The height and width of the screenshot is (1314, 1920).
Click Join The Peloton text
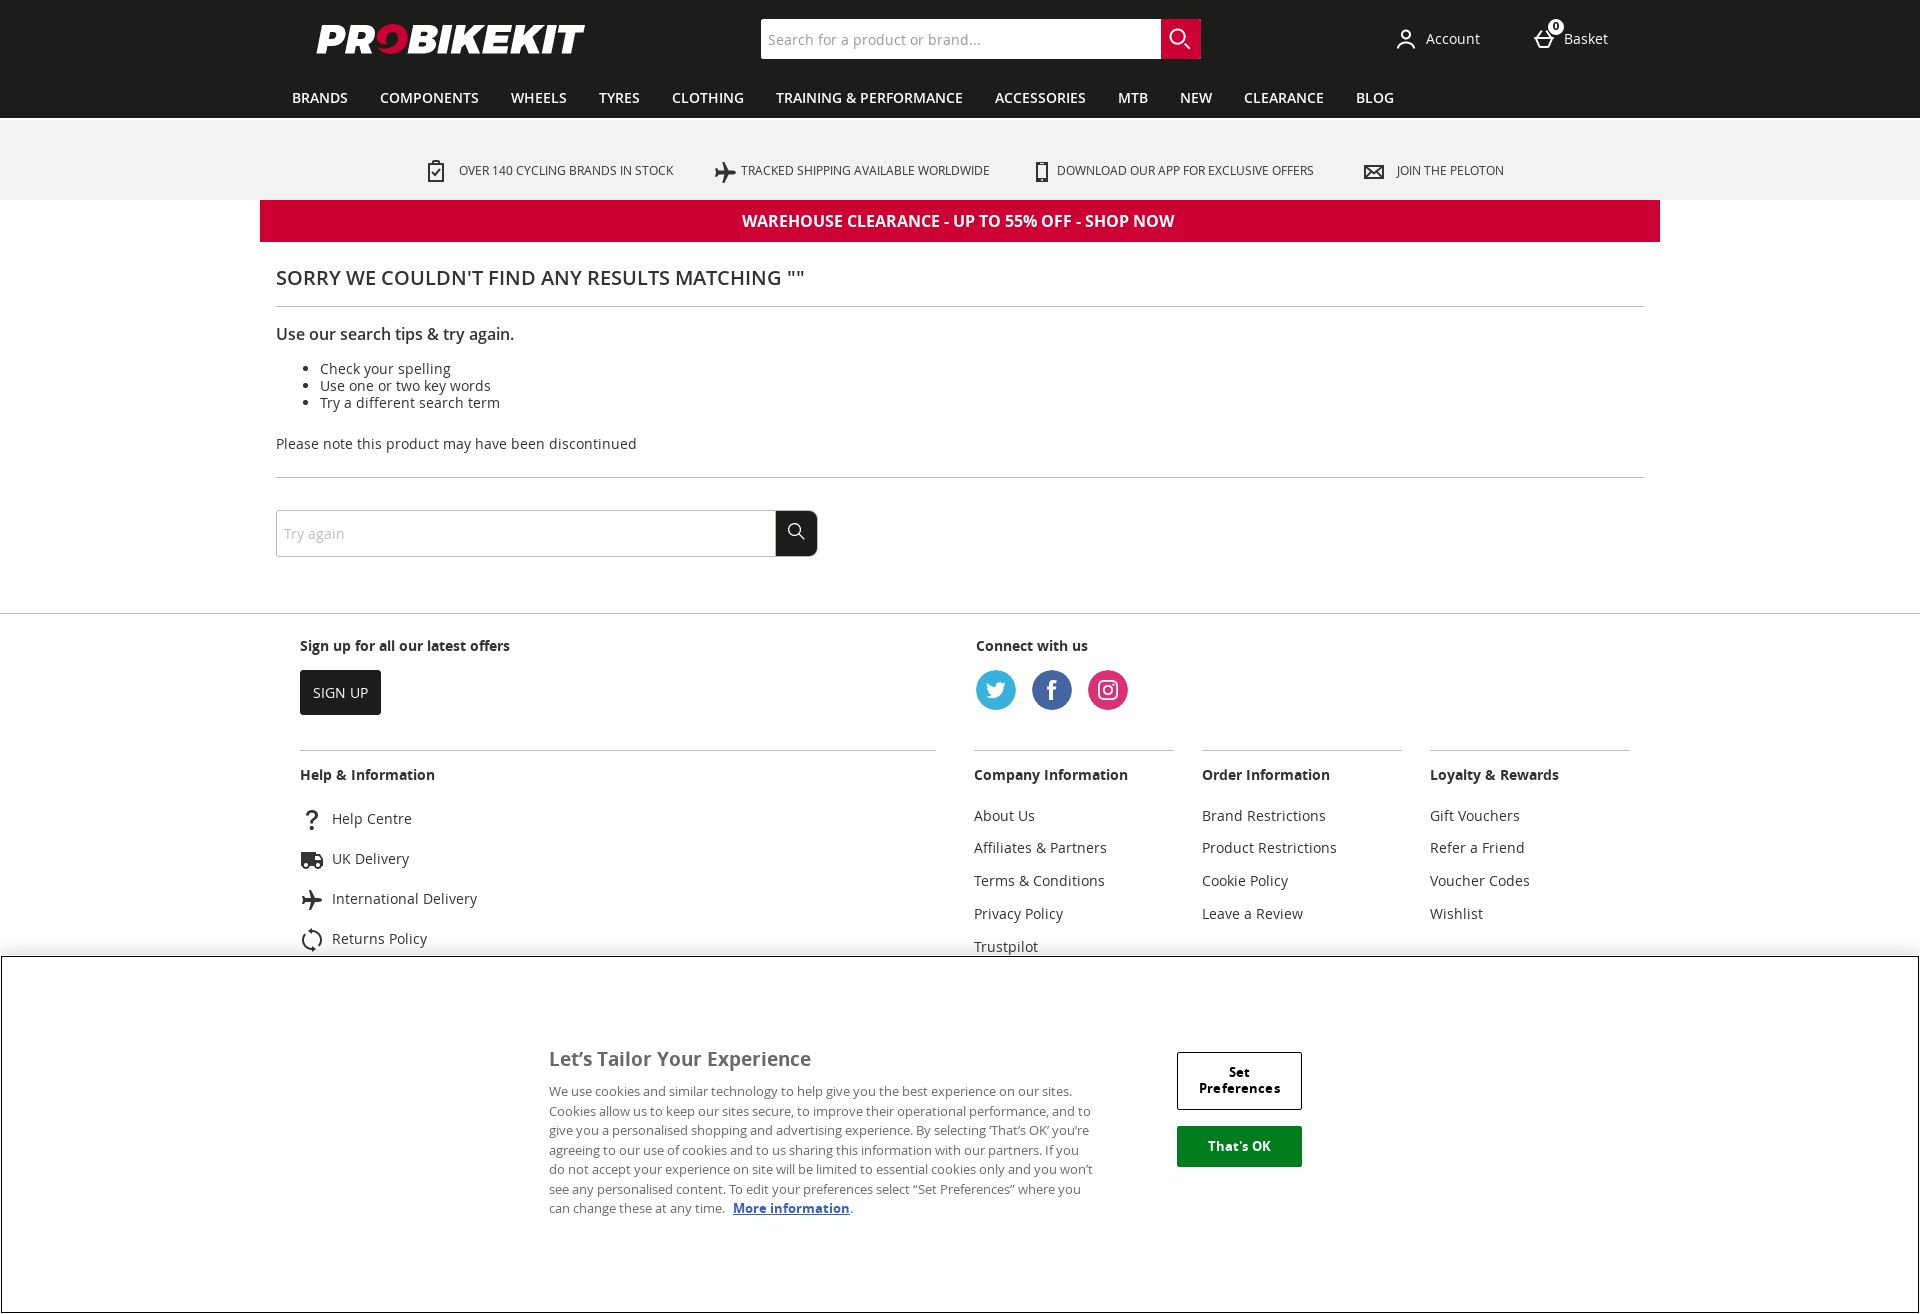pos(1450,171)
